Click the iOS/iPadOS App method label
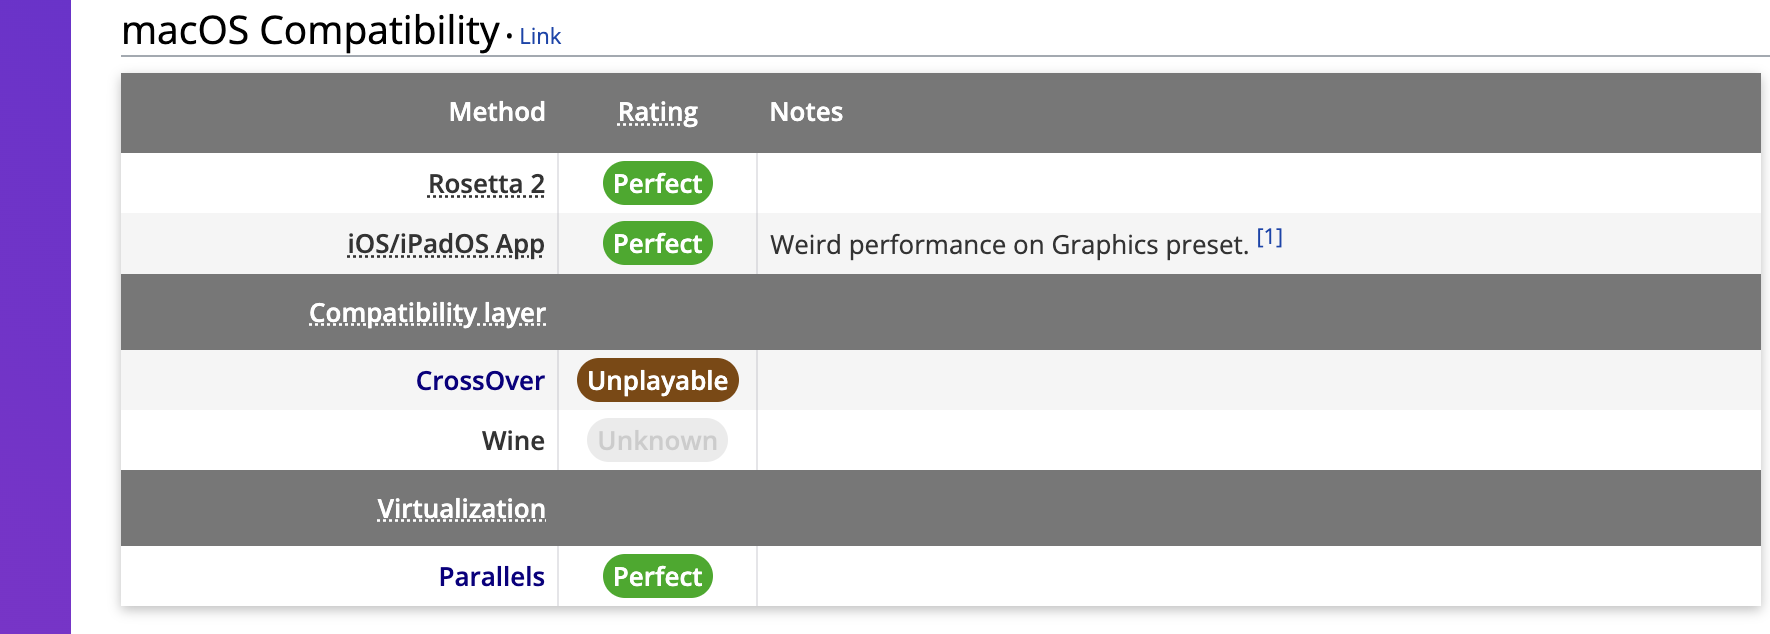The height and width of the screenshot is (634, 1770). (446, 244)
